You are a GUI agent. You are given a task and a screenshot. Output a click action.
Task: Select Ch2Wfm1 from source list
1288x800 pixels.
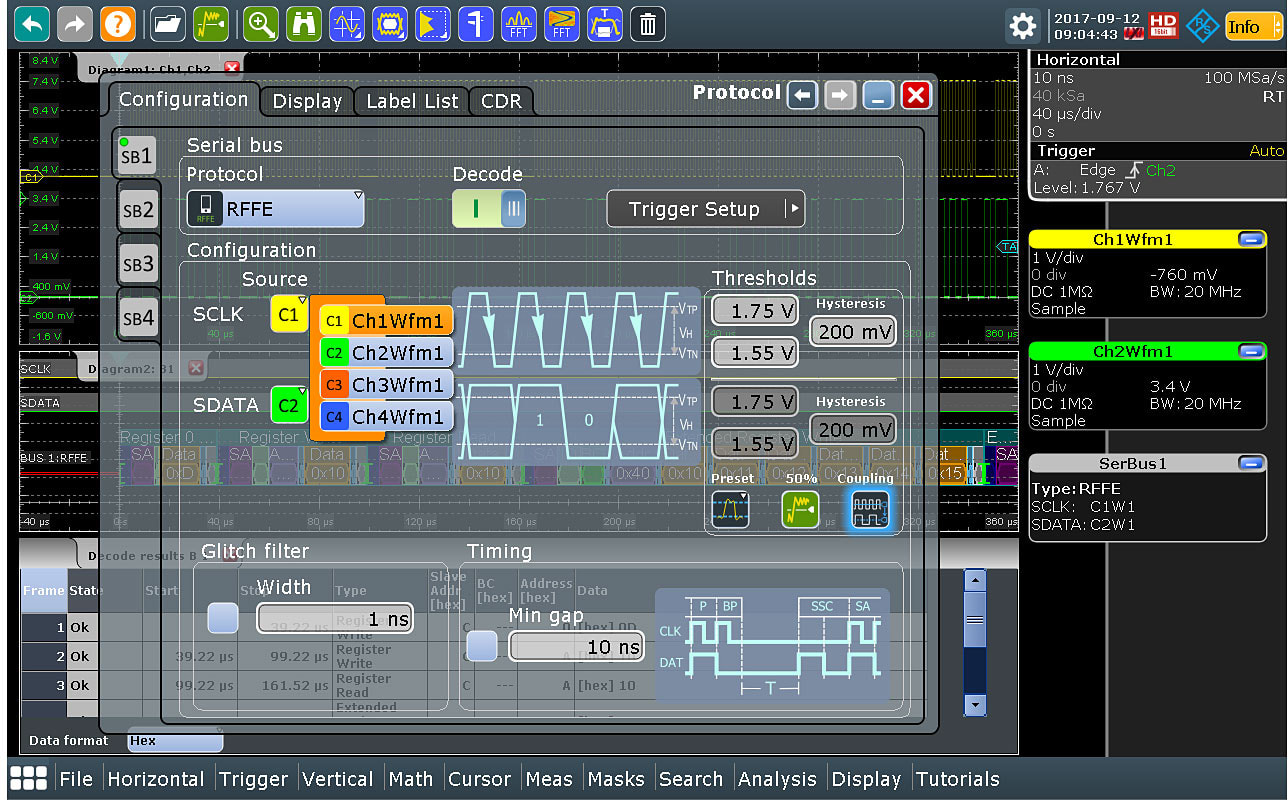click(386, 353)
